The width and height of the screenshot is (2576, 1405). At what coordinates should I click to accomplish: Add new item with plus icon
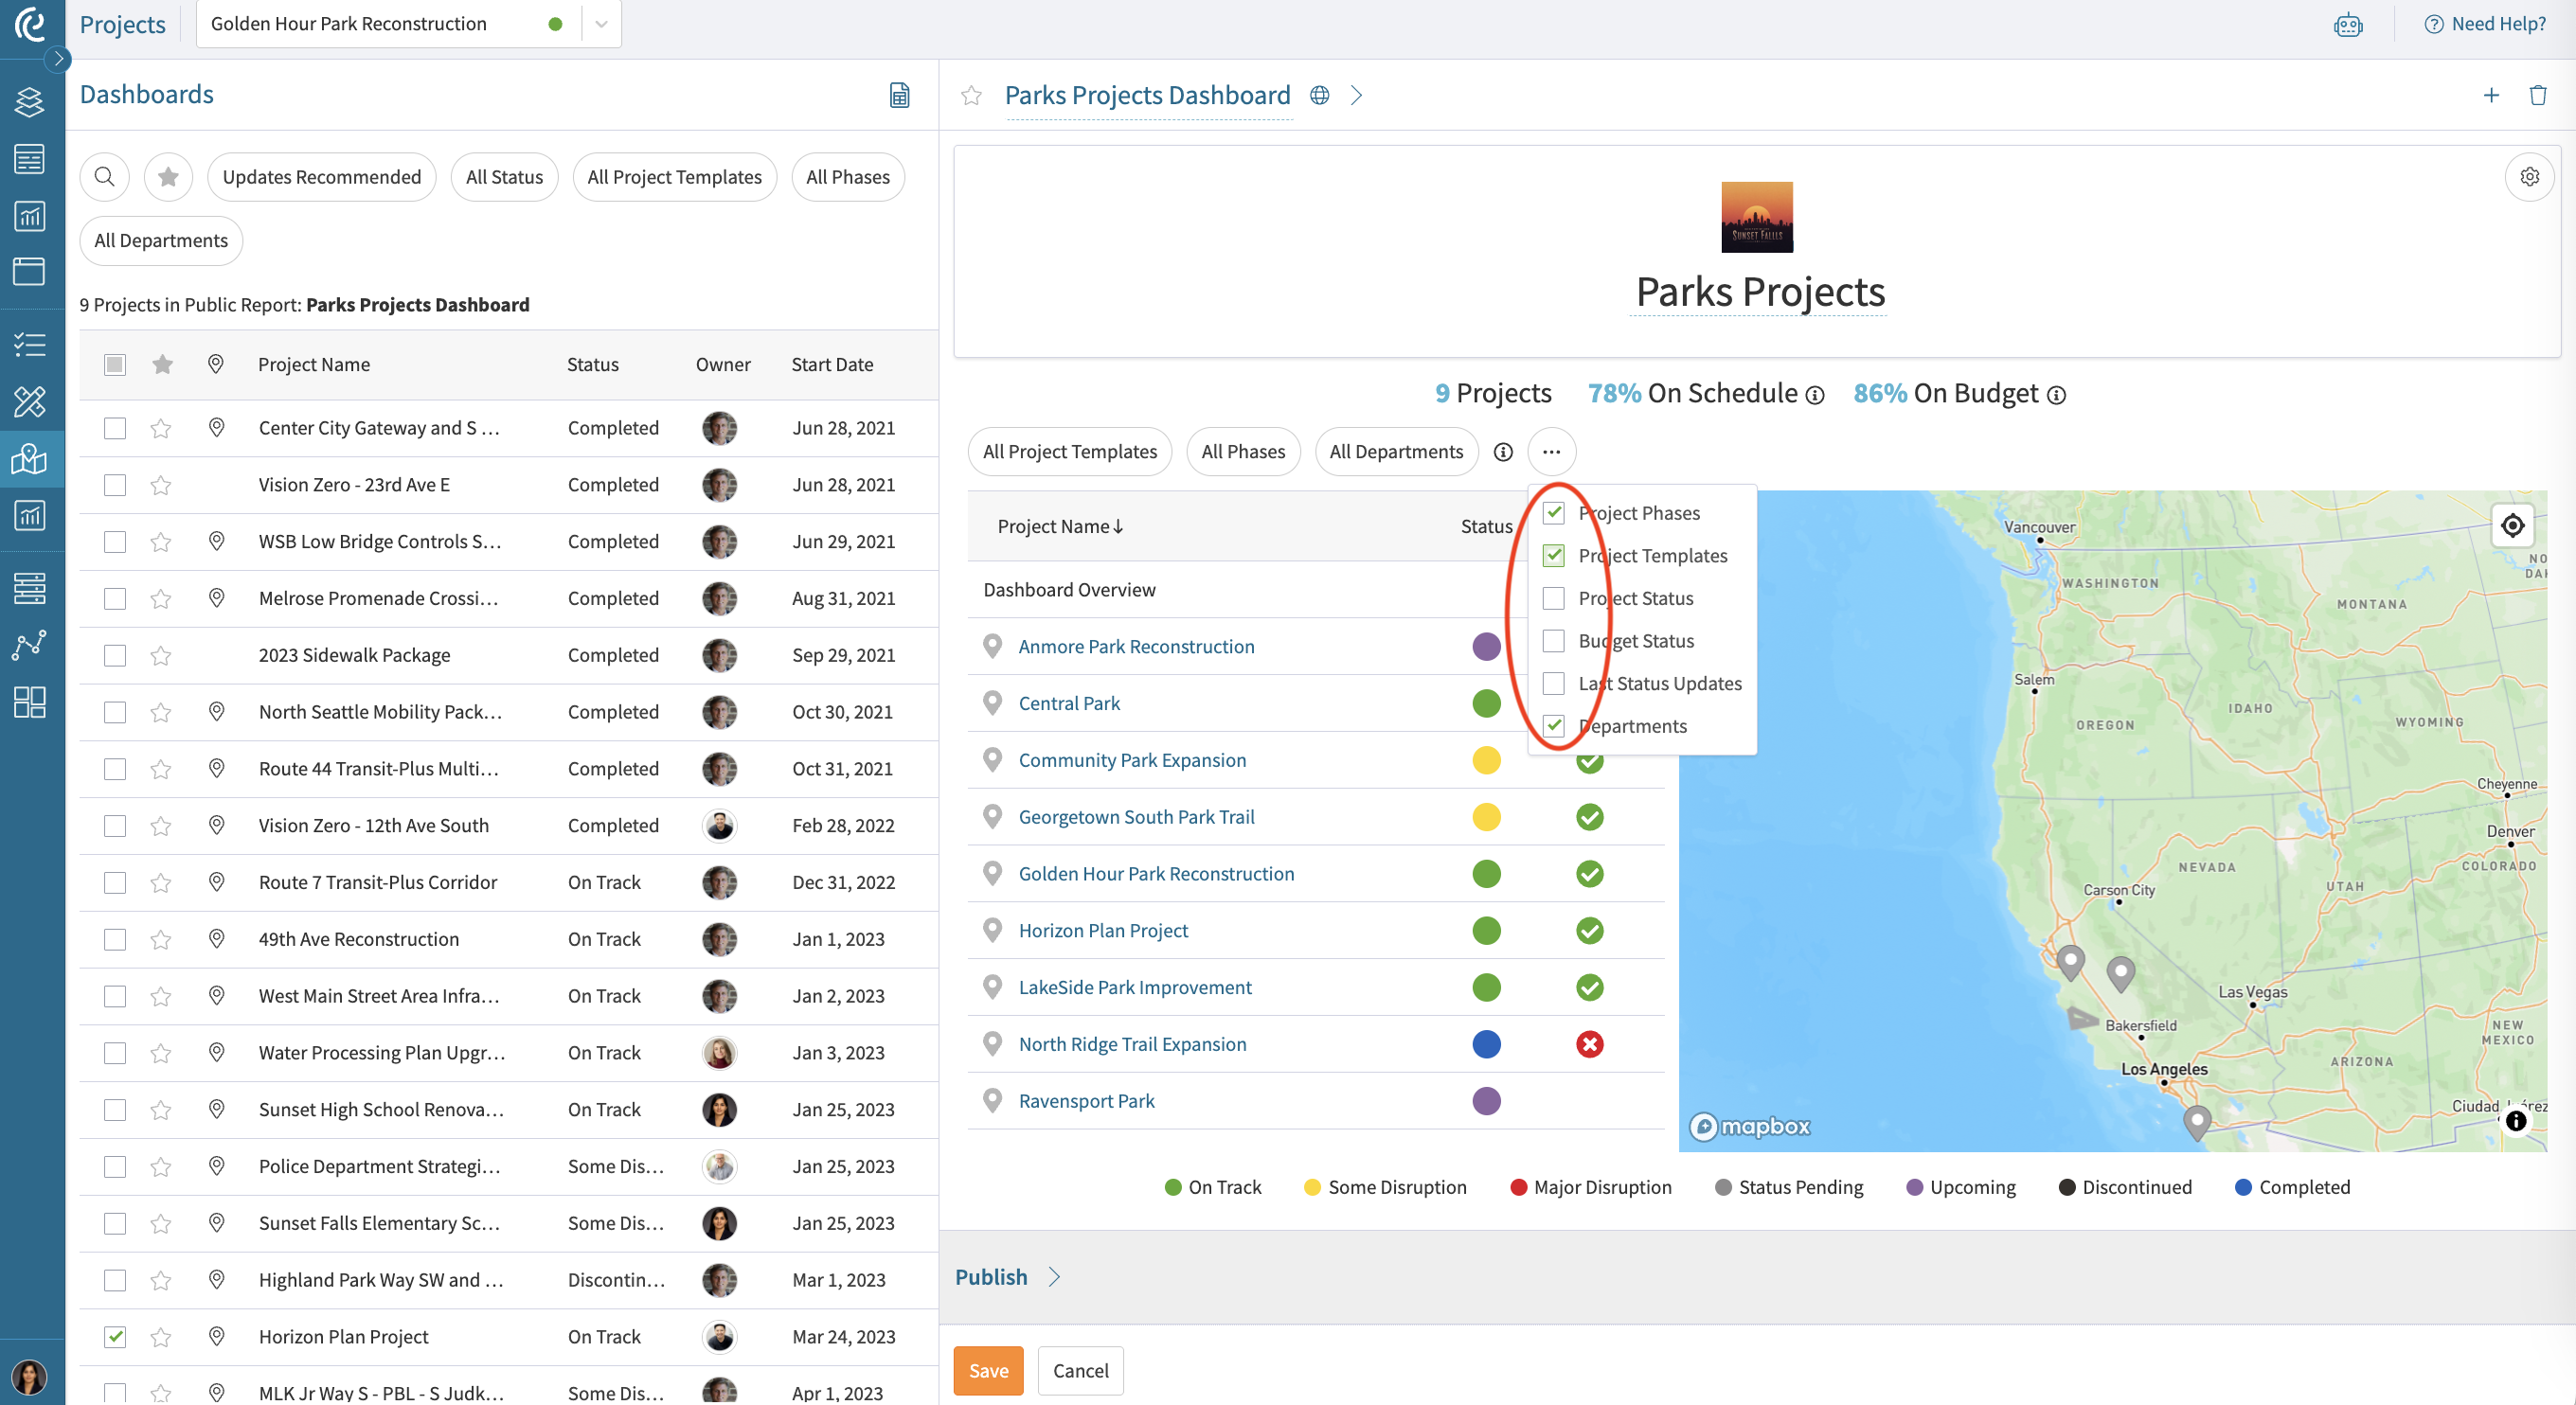[2491, 95]
